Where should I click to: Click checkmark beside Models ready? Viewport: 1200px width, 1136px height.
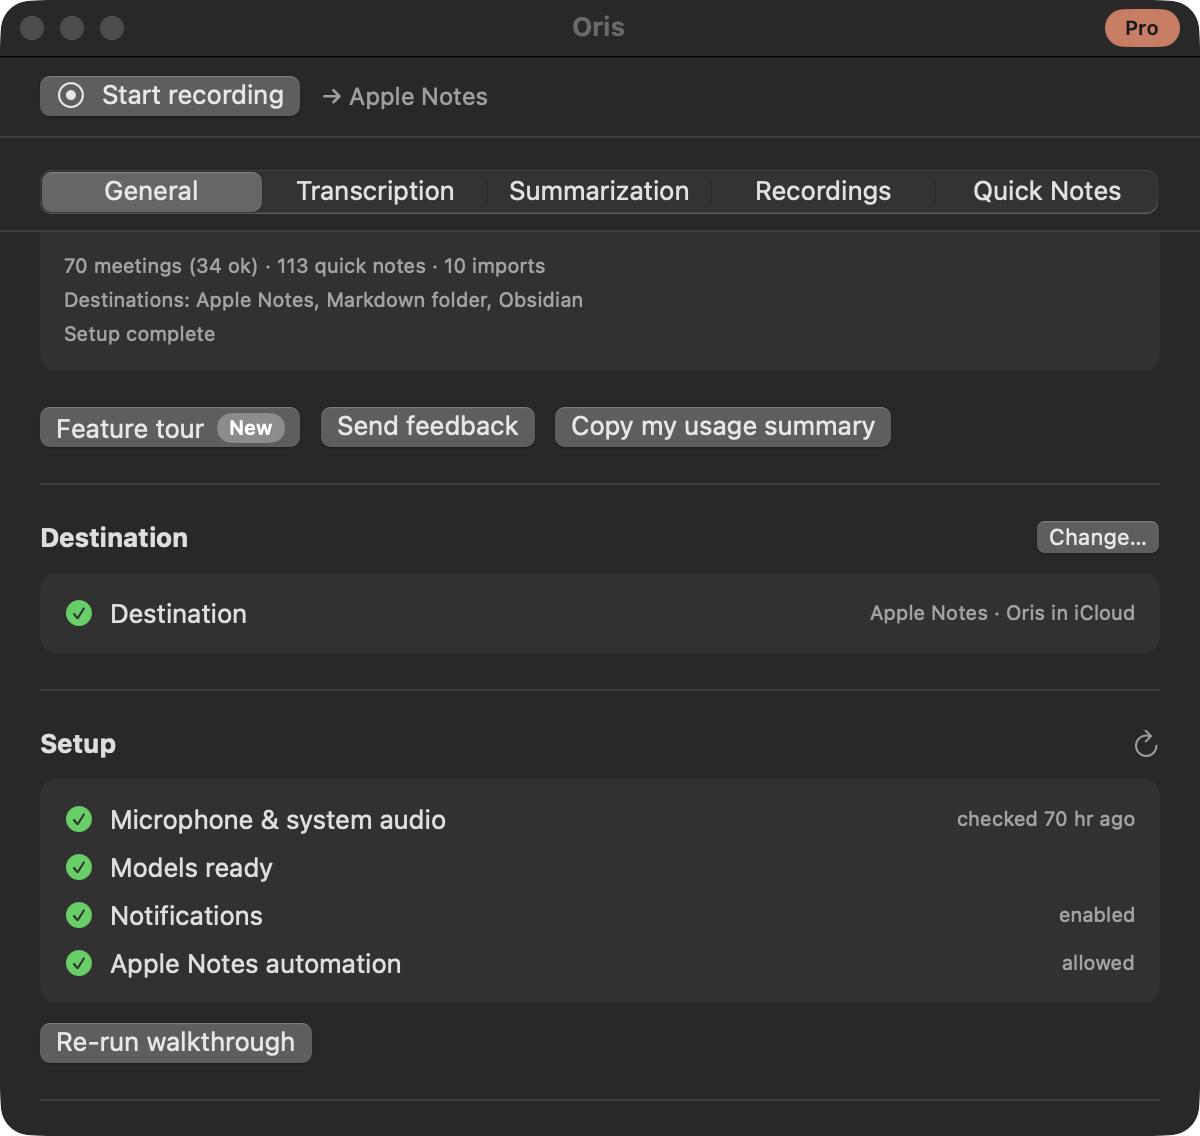79,867
